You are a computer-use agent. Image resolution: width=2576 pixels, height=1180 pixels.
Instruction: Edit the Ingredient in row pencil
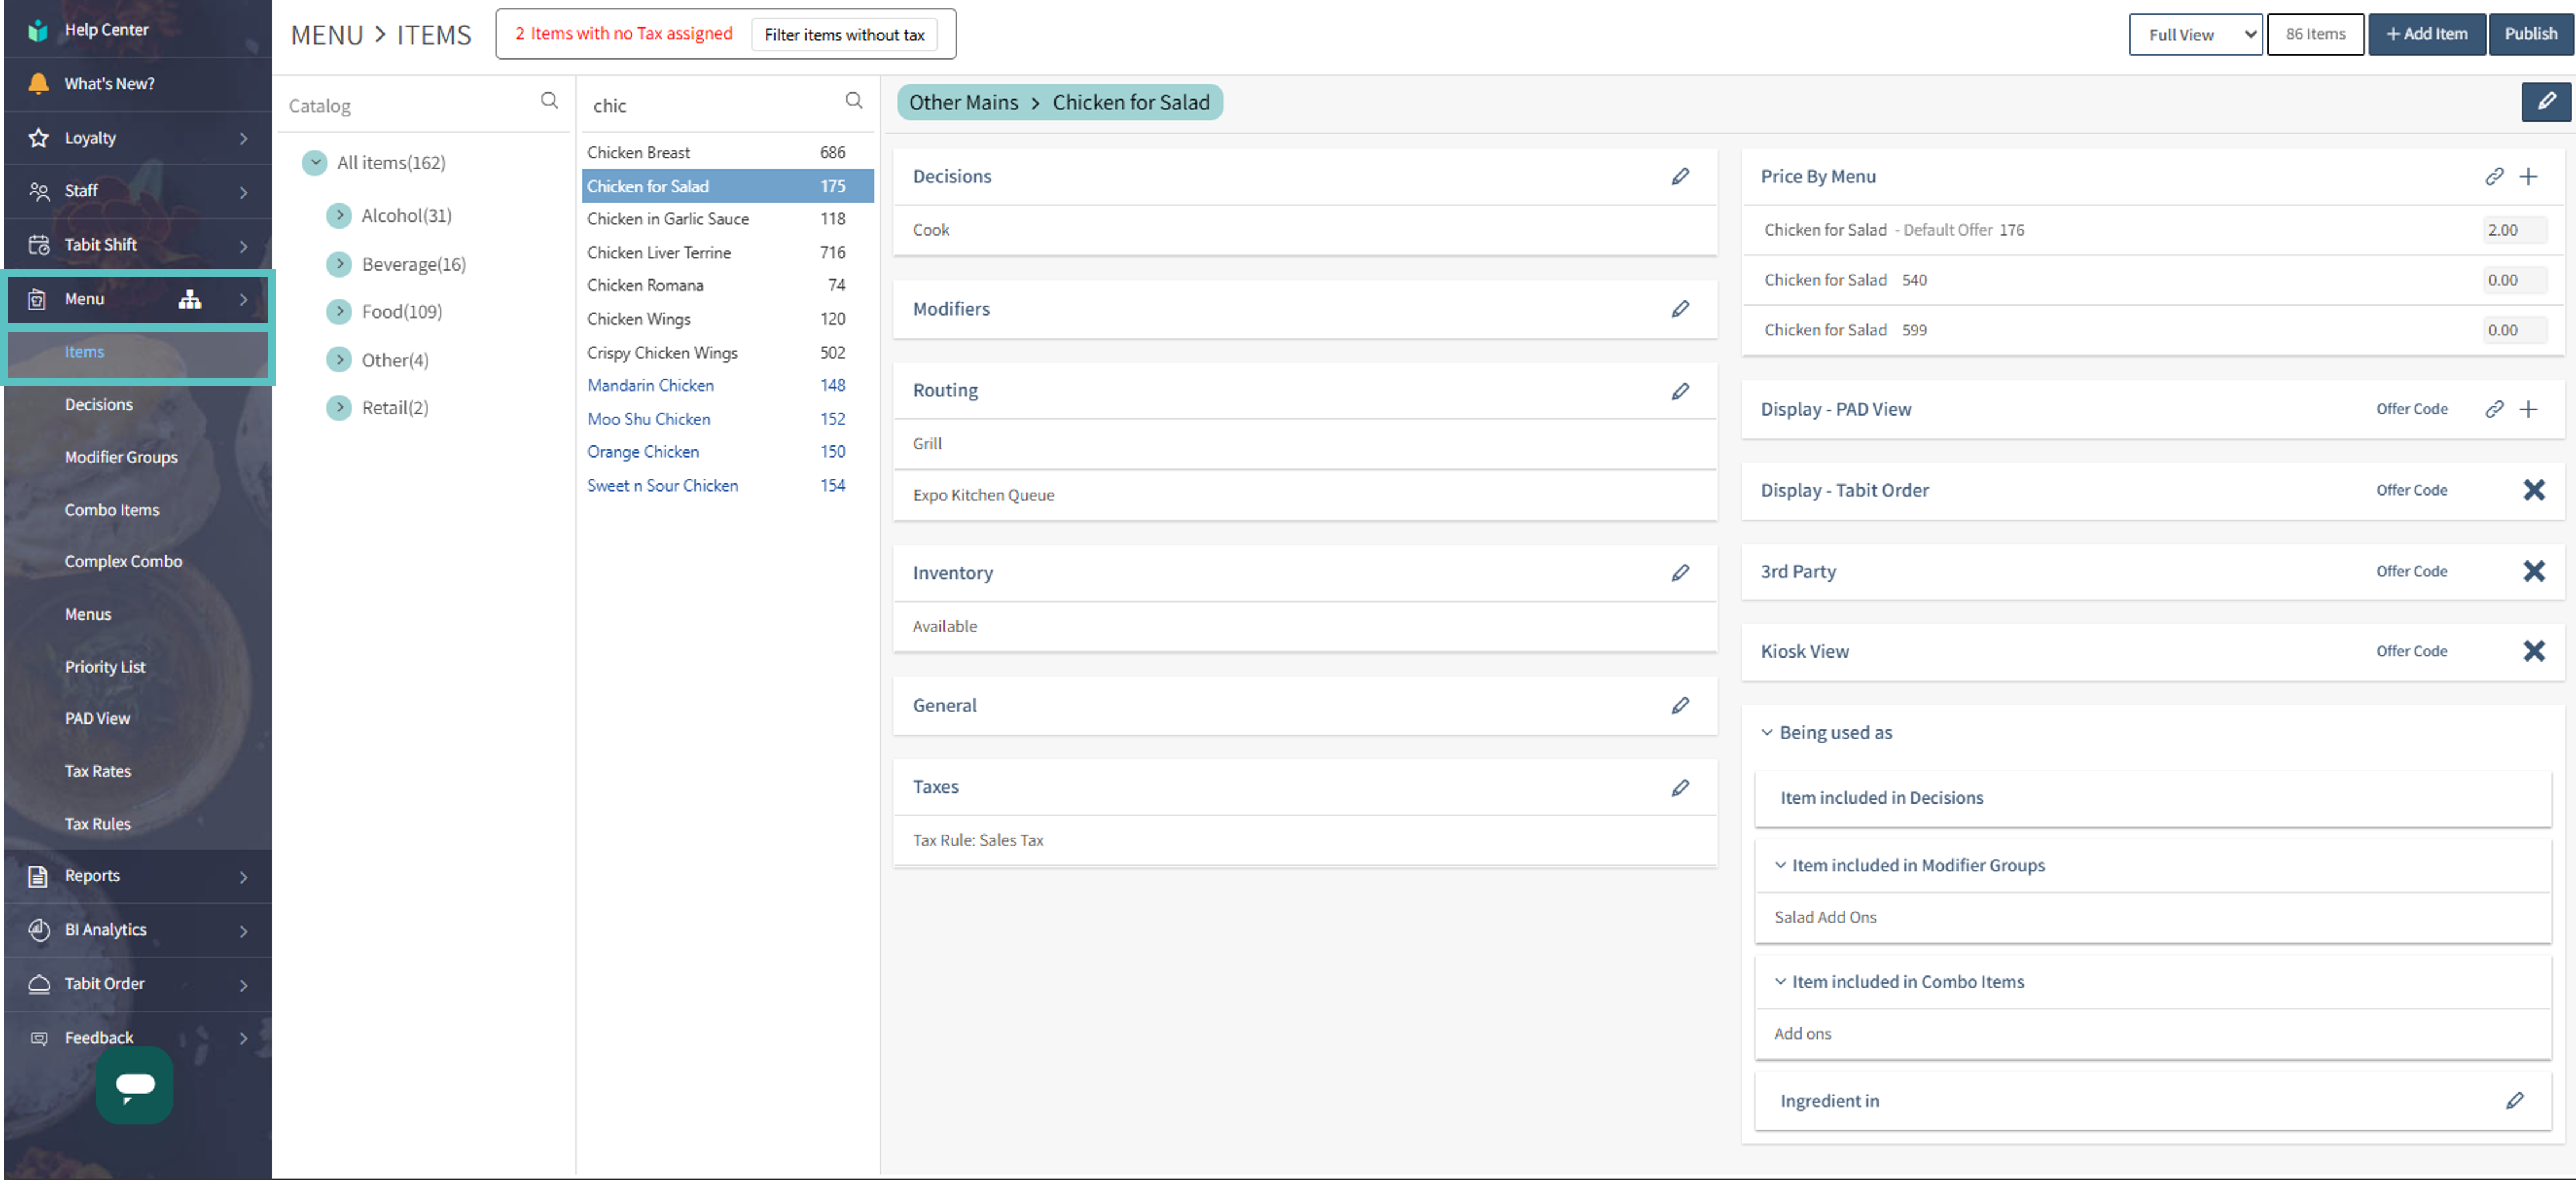tap(2514, 1100)
